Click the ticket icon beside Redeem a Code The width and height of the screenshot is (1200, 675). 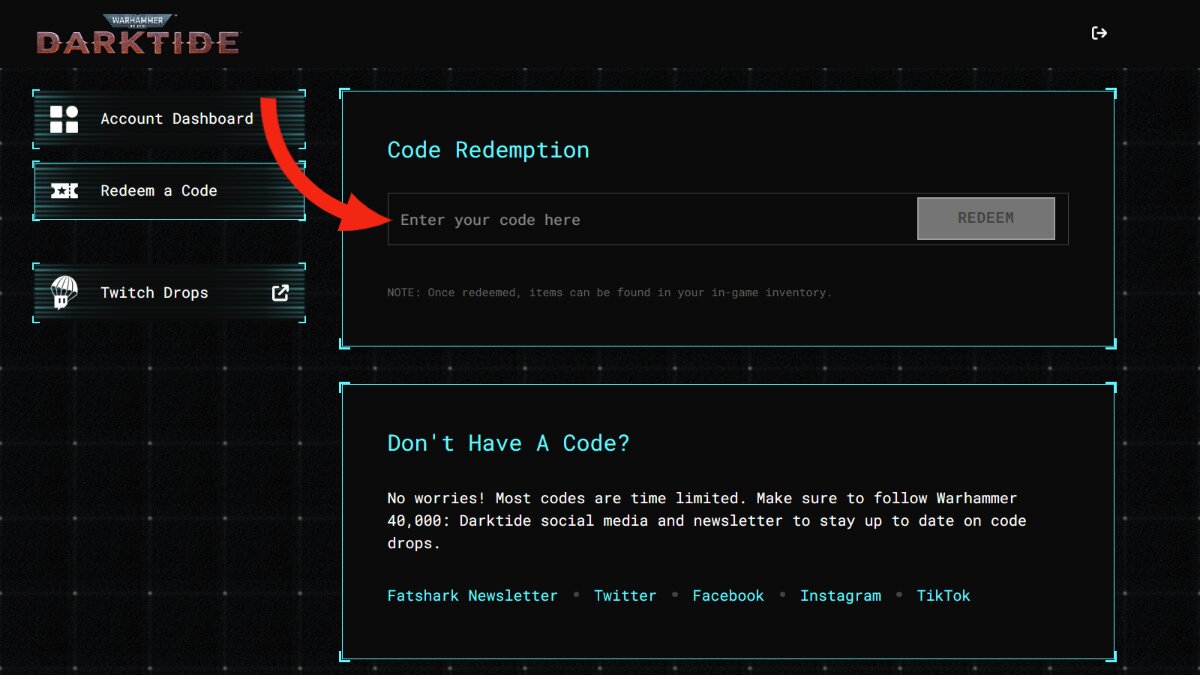[x=64, y=191]
